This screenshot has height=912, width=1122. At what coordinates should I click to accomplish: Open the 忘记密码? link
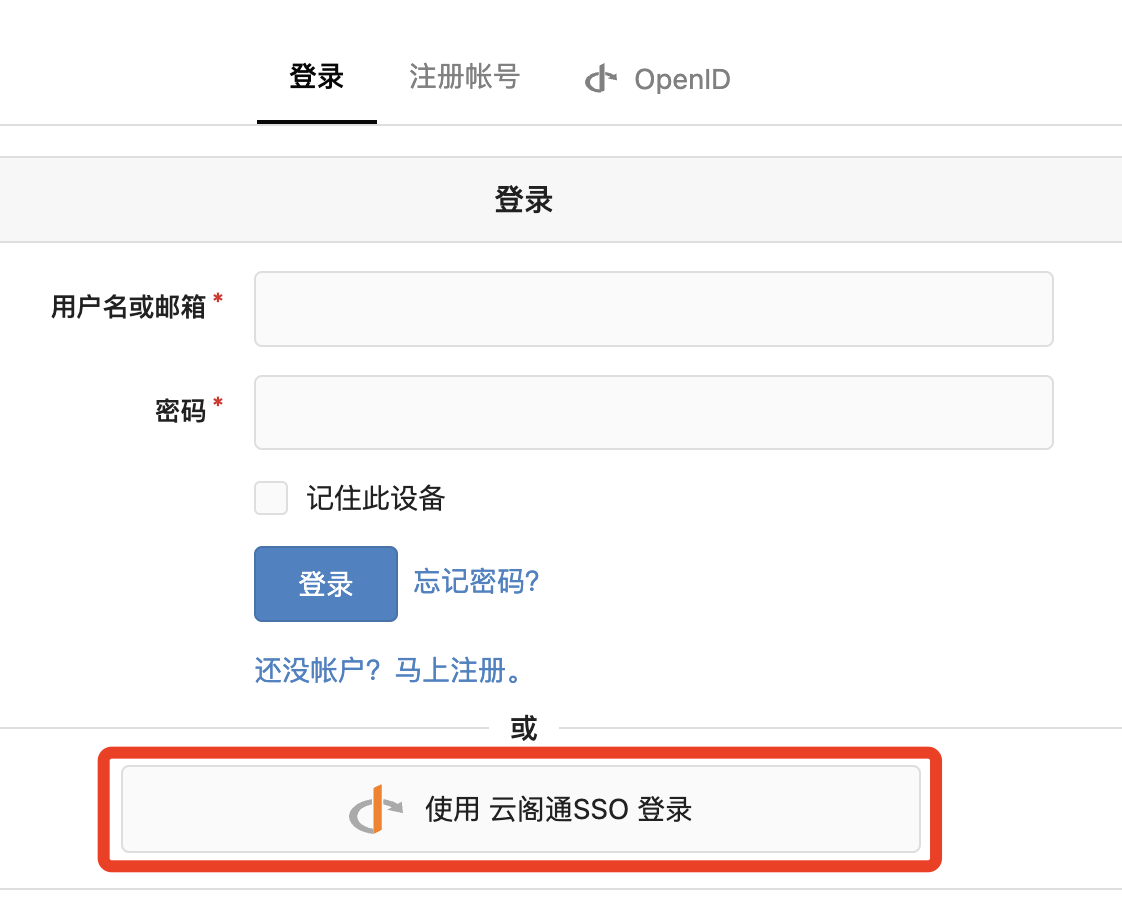coord(477,582)
